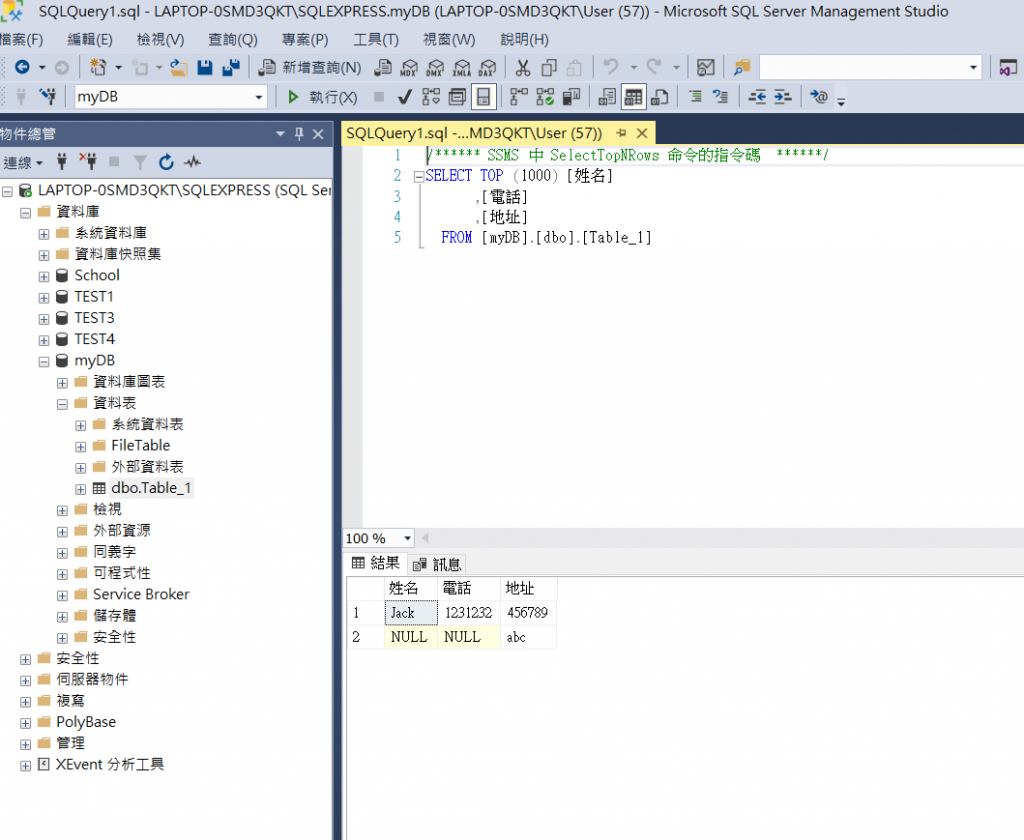The height and width of the screenshot is (840, 1024).
Task: Click the Decrease Indent icon
Action: [757, 97]
